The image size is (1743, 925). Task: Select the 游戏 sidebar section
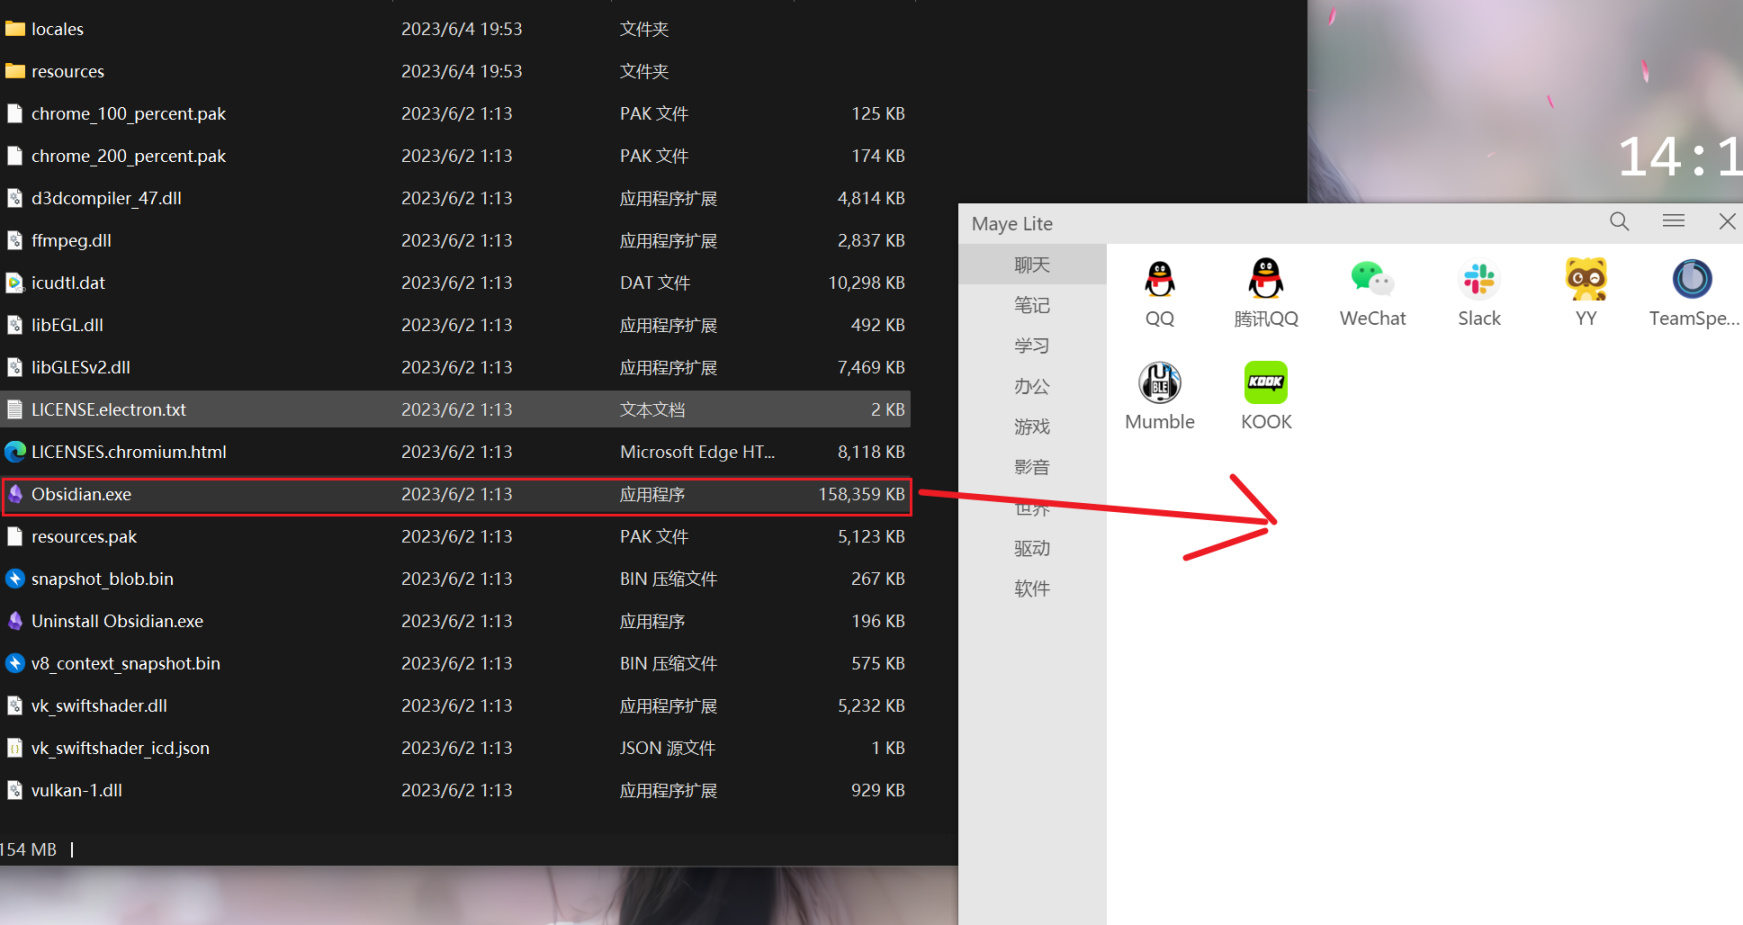[x=1032, y=426]
